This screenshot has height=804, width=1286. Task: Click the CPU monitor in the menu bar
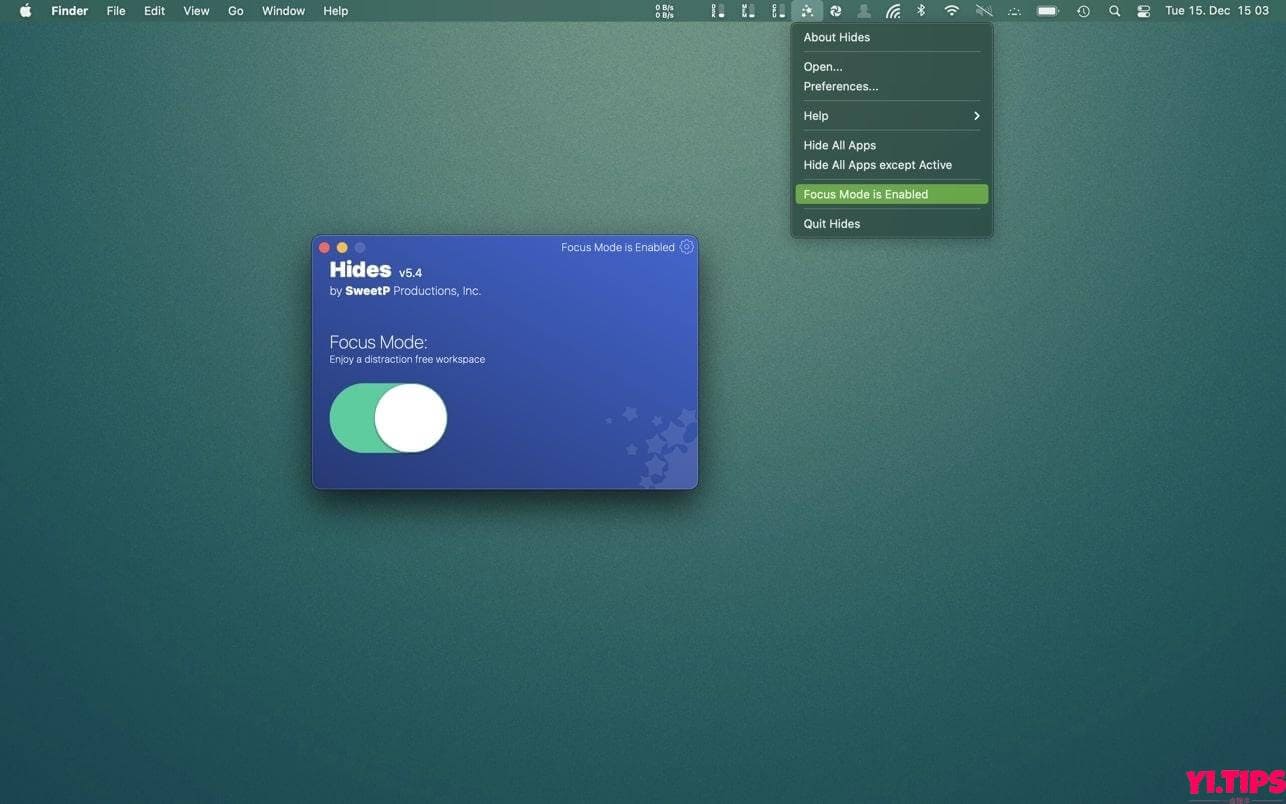pos(778,11)
